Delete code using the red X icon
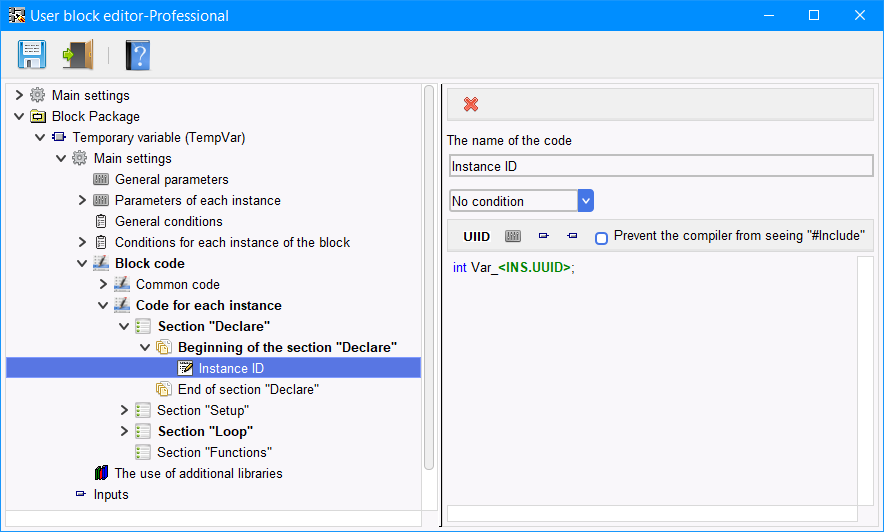The height and width of the screenshot is (532, 884). (471, 104)
